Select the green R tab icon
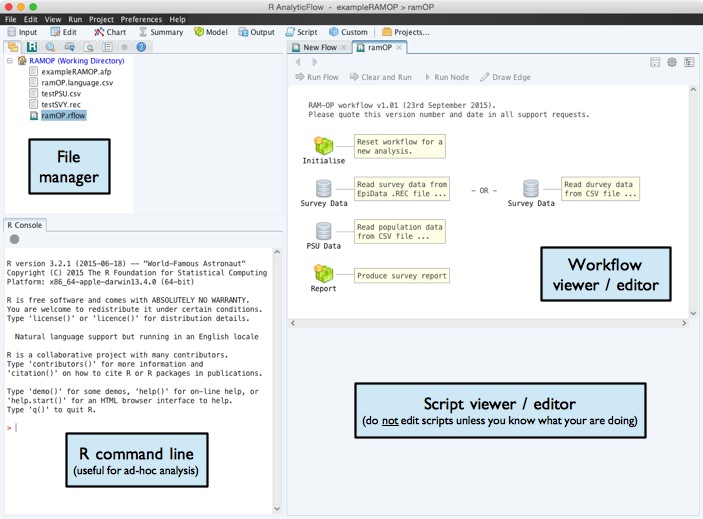This screenshot has height=519, width=703. [32, 47]
